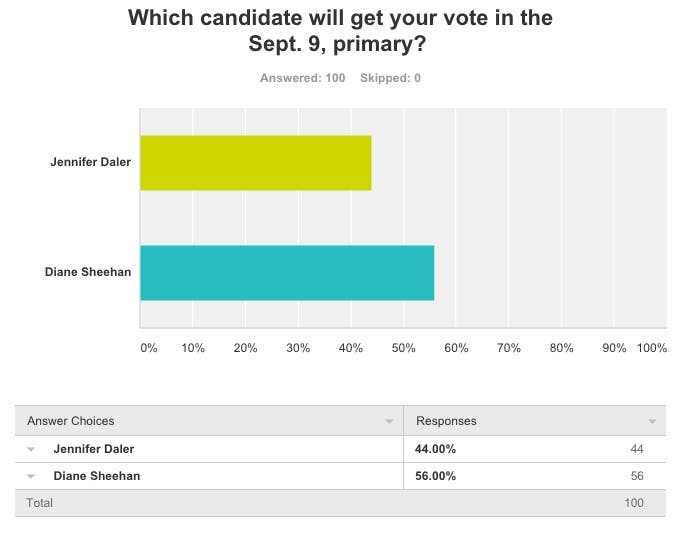Expand the Diane Sheehan table row arrow
The width and height of the screenshot is (692, 544).
tap(33, 476)
